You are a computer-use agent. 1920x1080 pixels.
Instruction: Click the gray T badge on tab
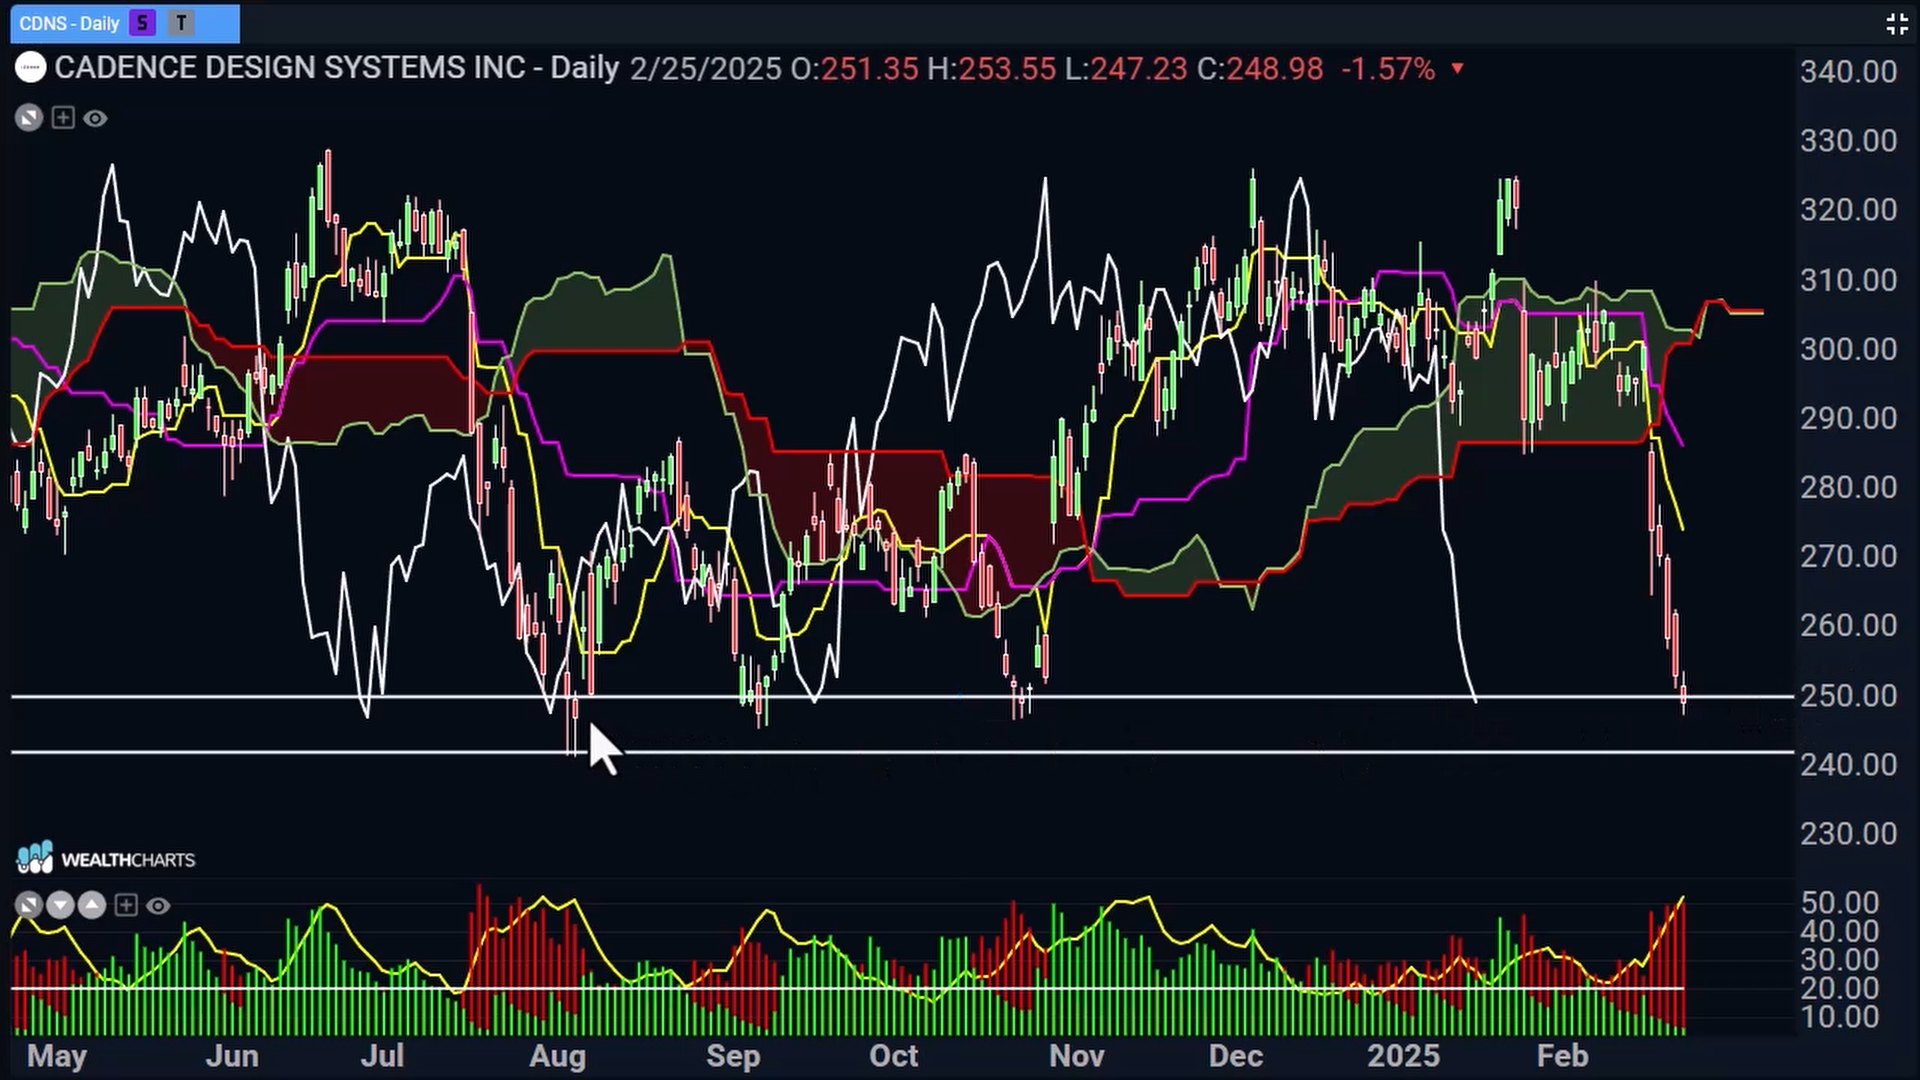pos(181,23)
